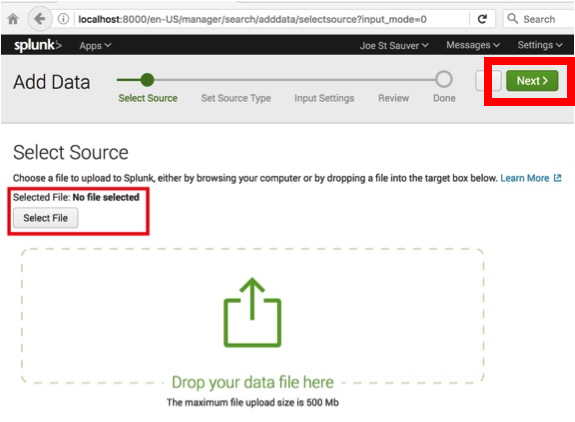Select the Select Source wizard step

coord(148,98)
